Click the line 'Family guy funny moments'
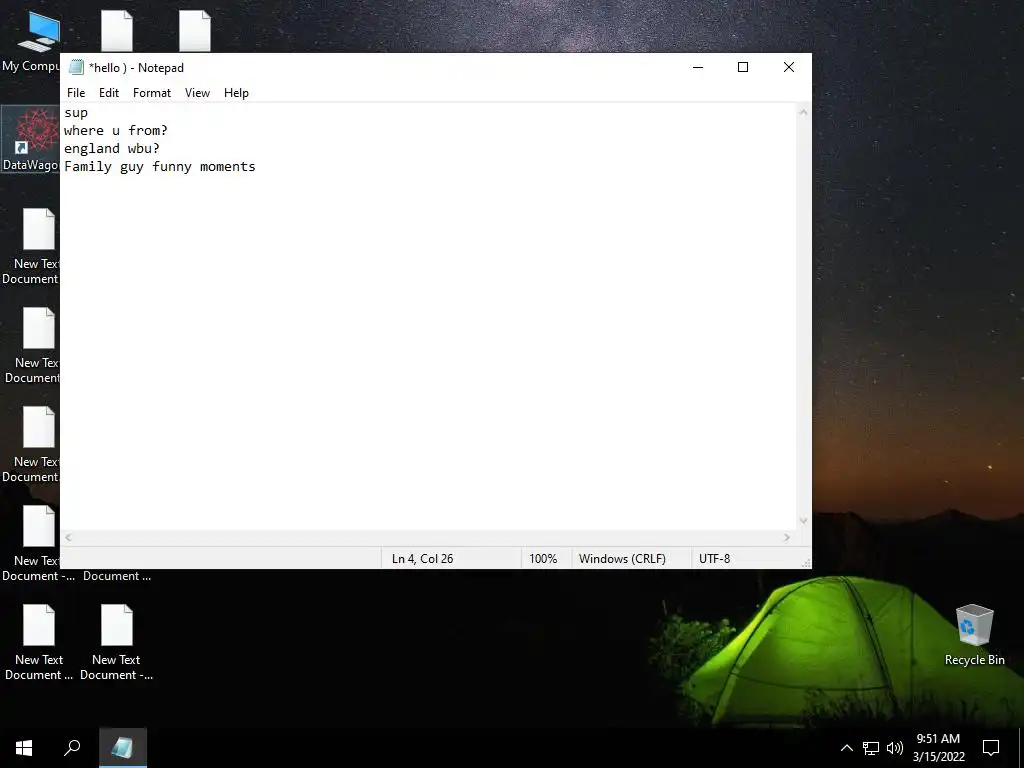This screenshot has height=768, width=1024. click(160, 167)
